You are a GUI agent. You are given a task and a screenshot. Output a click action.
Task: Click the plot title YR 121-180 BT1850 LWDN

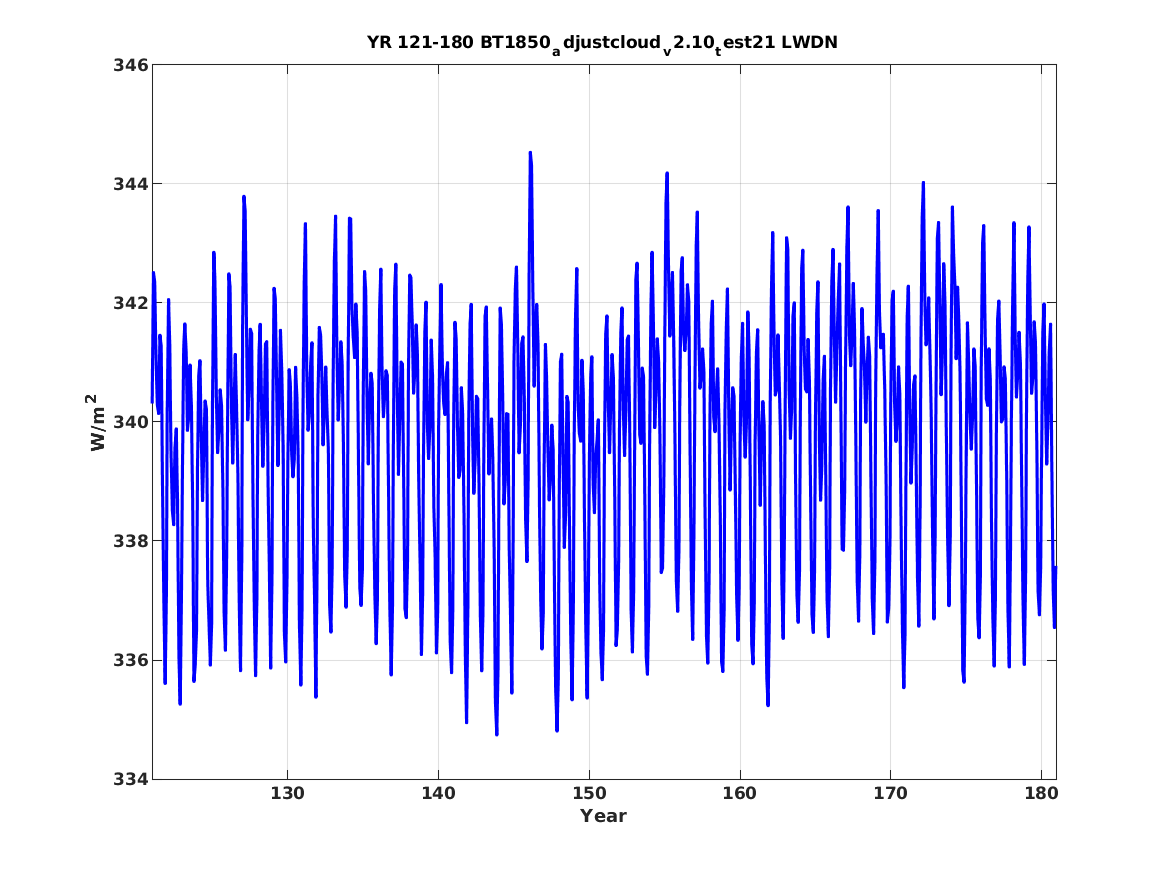pyautogui.click(x=602, y=44)
